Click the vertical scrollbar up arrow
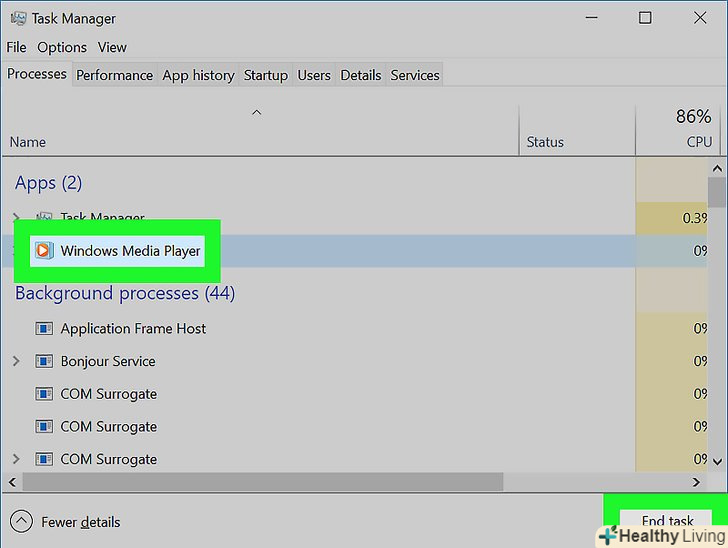Image resolution: width=728 pixels, height=548 pixels. click(717, 169)
